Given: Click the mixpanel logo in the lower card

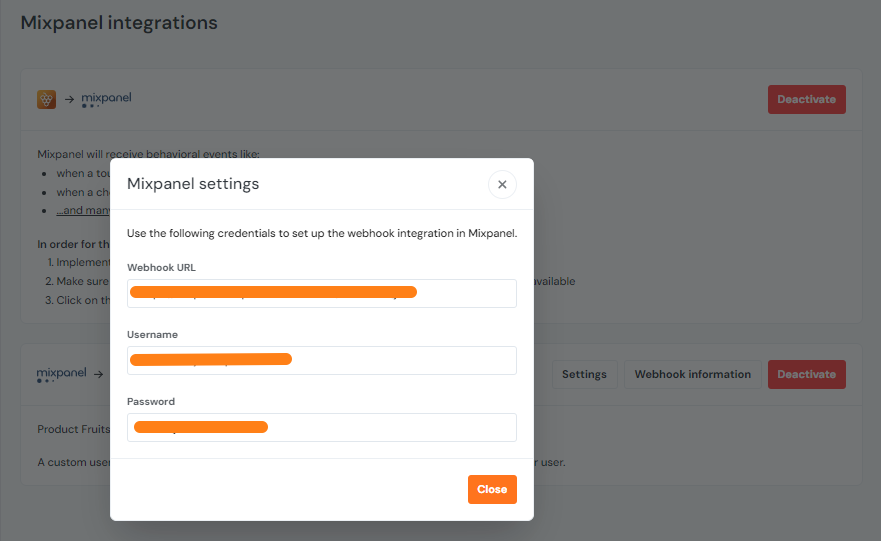Looking at the screenshot, I should (61, 374).
